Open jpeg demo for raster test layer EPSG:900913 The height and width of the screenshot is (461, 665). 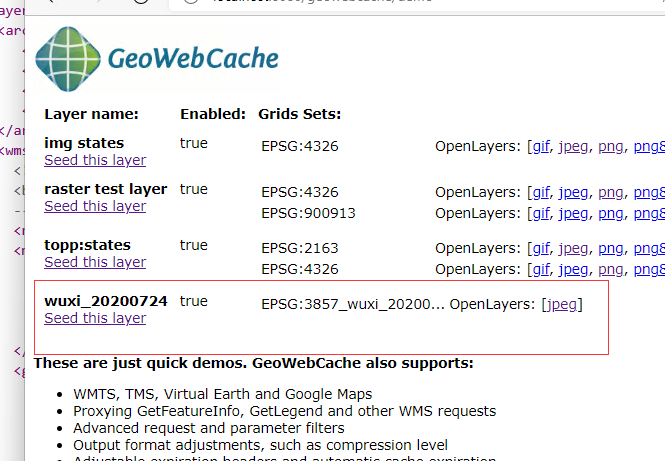[x=574, y=213]
